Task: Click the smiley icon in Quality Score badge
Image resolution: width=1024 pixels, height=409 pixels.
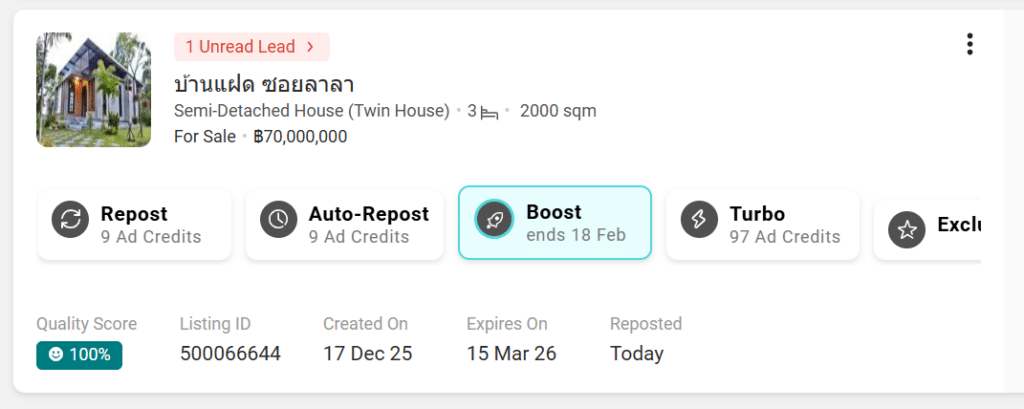Action: [x=55, y=355]
